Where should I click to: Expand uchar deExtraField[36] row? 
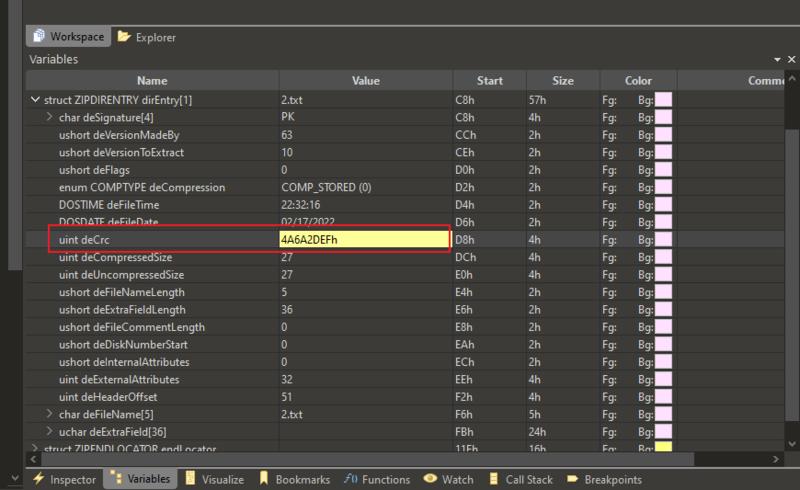[x=49, y=431]
